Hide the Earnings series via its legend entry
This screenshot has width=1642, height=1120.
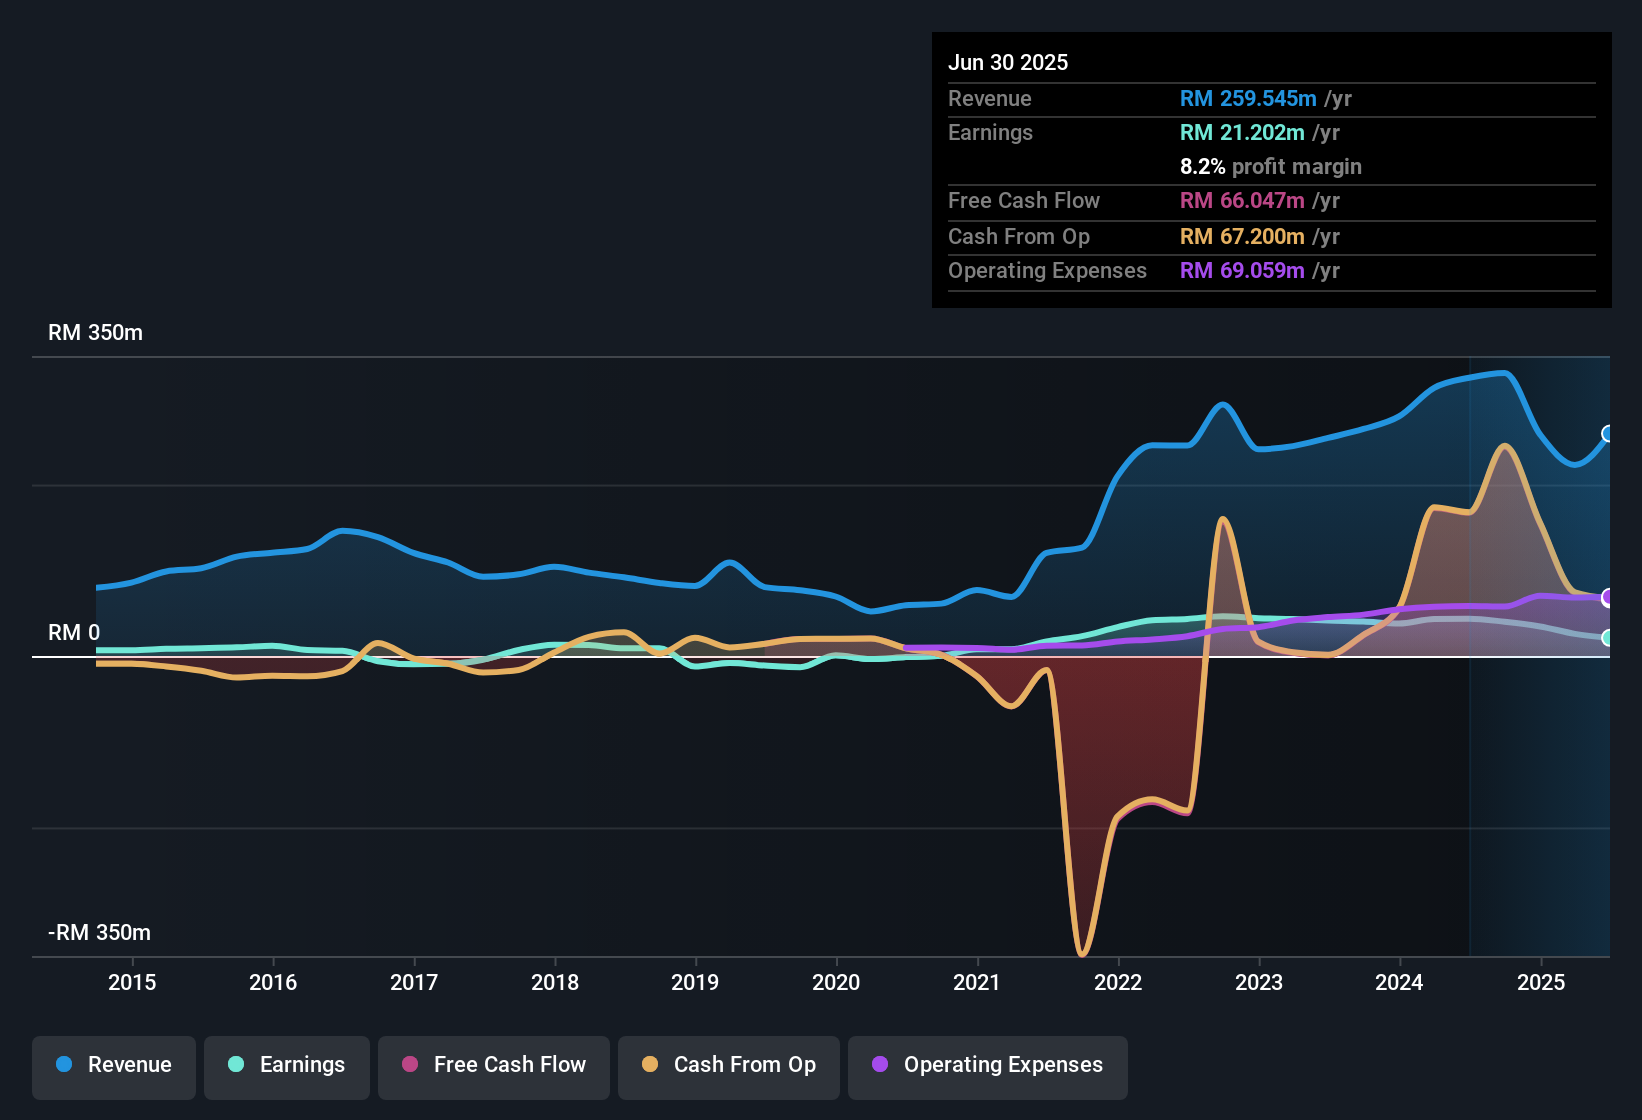coord(286,1065)
